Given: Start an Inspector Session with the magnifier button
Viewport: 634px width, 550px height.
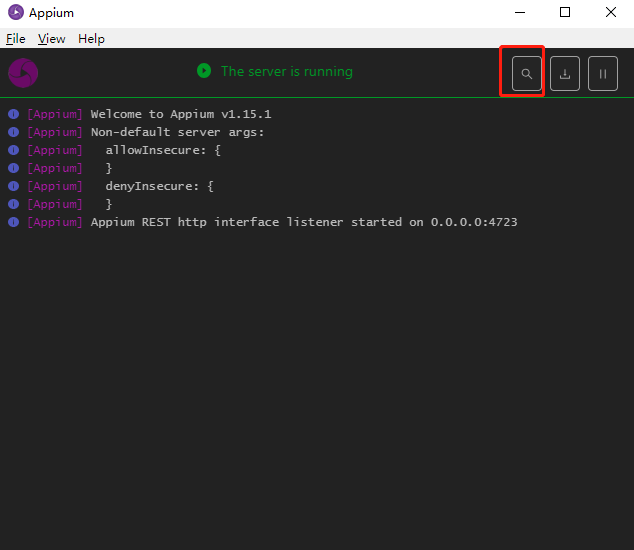Looking at the screenshot, I should tap(526, 74).
